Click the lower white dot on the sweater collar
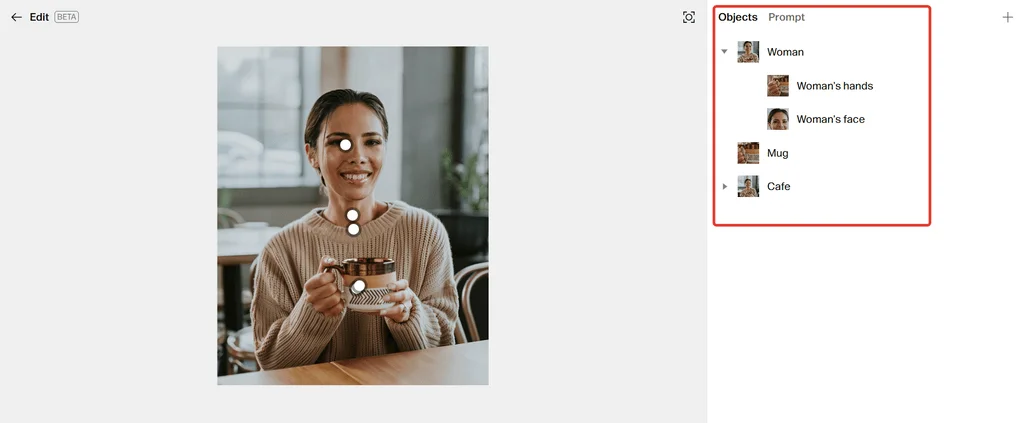The width and height of the screenshot is (1024, 423). coord(353,229)
